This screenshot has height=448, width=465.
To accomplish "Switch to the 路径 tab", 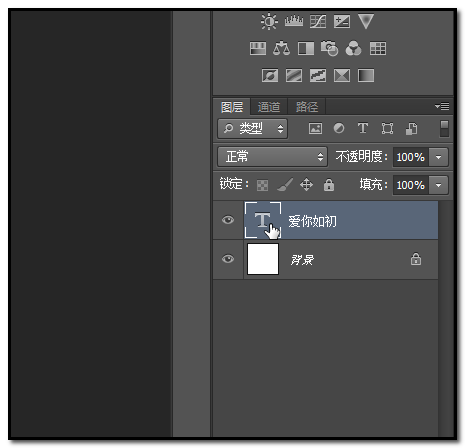I will 307,107.
